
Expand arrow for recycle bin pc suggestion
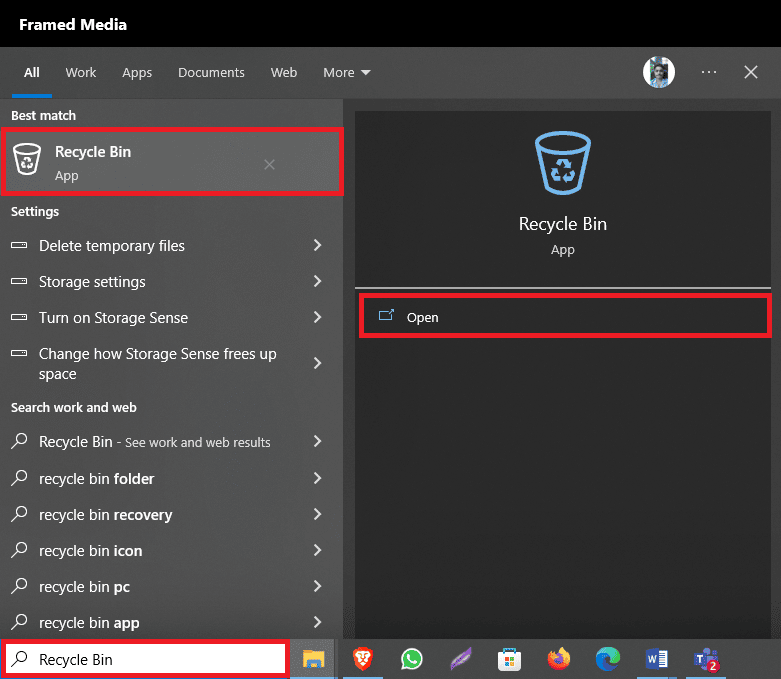(x=317, y=586)
